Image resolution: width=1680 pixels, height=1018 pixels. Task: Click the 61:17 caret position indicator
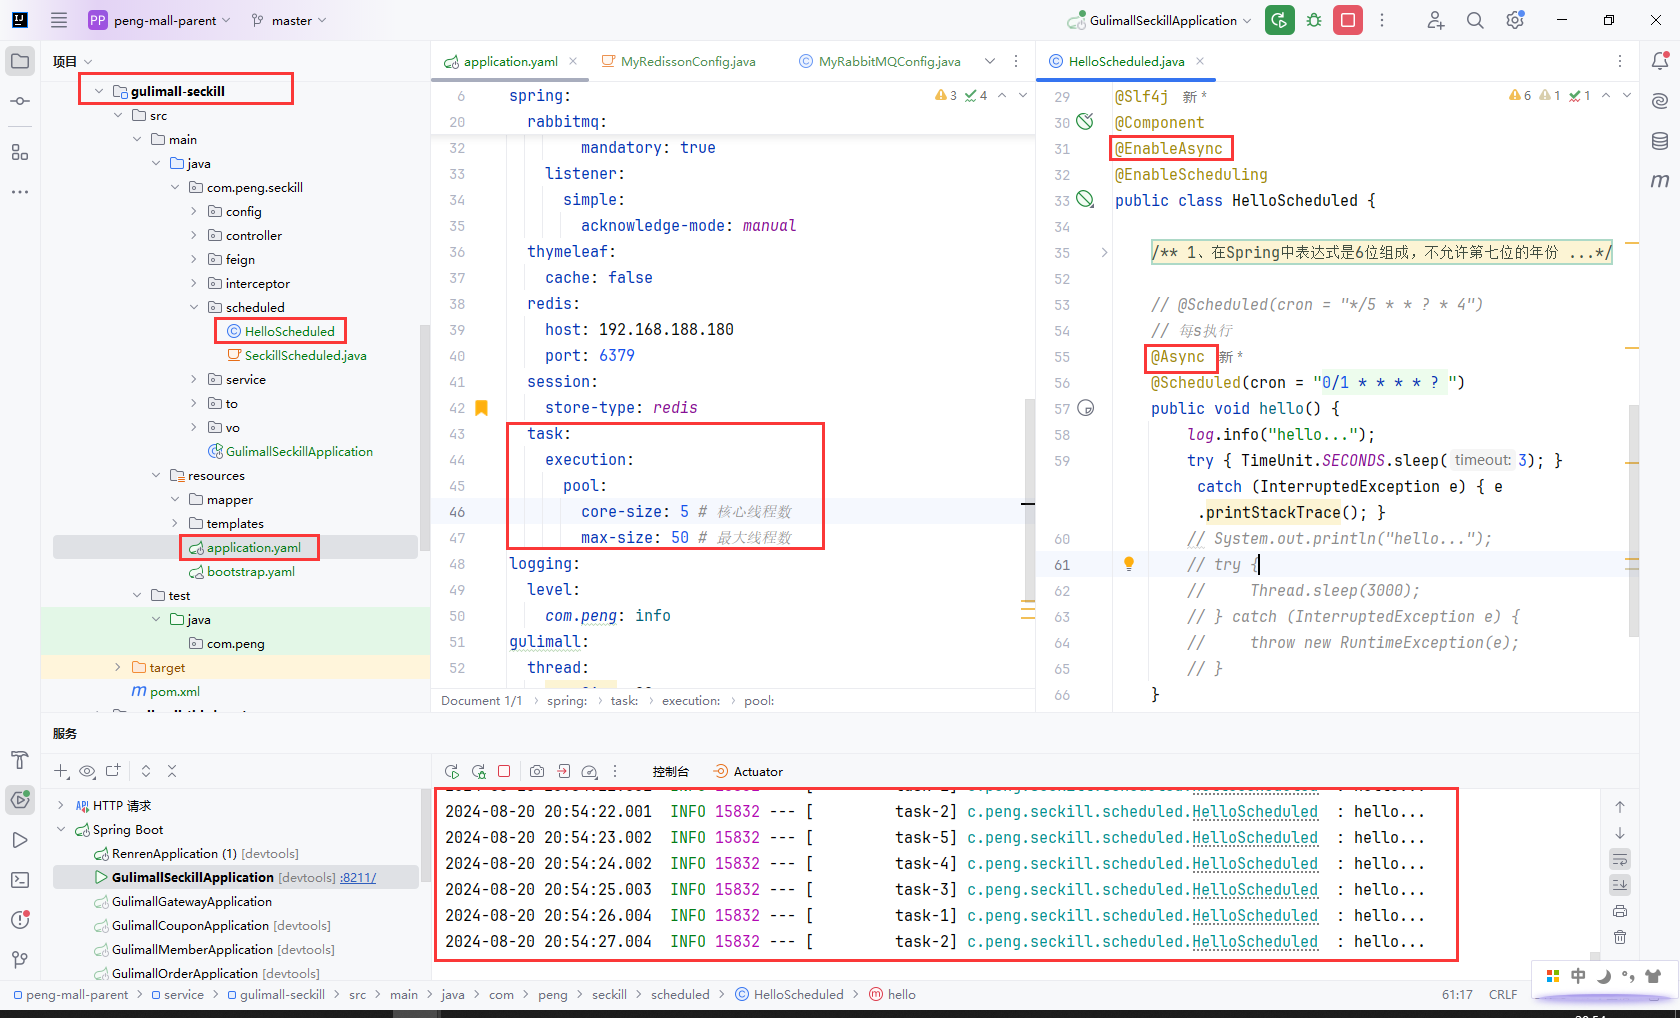pyautogui.click(x=1457, y=994)
